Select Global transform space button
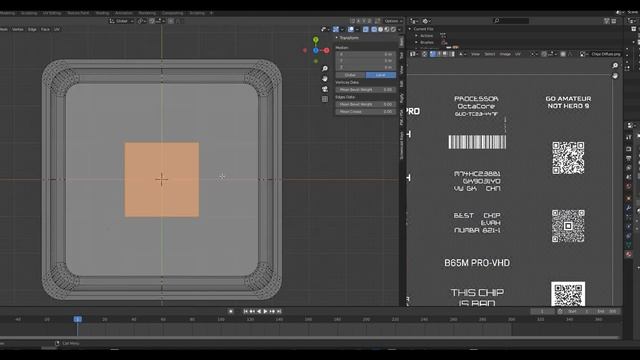The width and height of the screenshot is (640, 360). click(351, 75)
